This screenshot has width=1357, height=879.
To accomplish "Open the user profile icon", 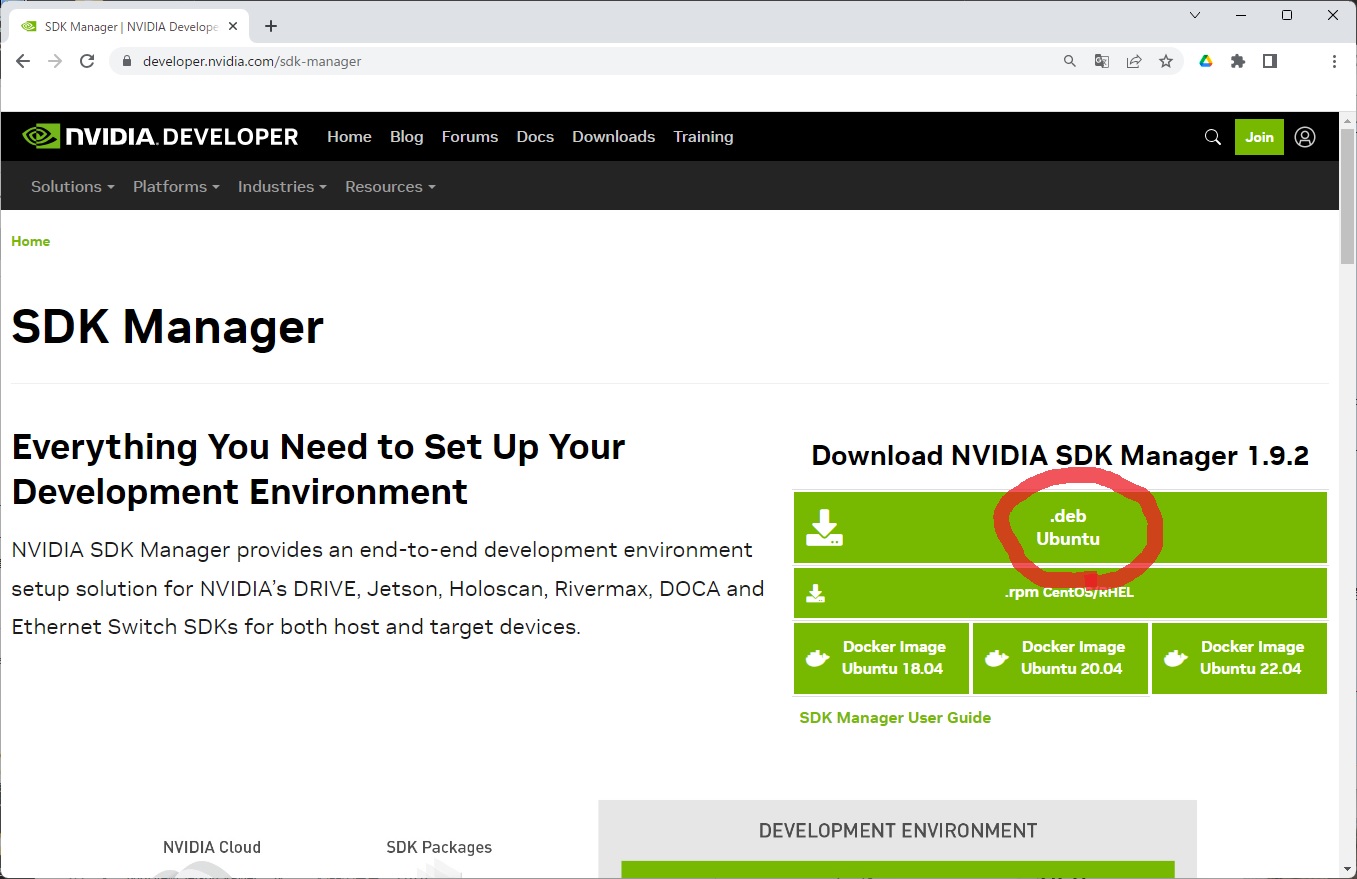I will coord(1304,136).
